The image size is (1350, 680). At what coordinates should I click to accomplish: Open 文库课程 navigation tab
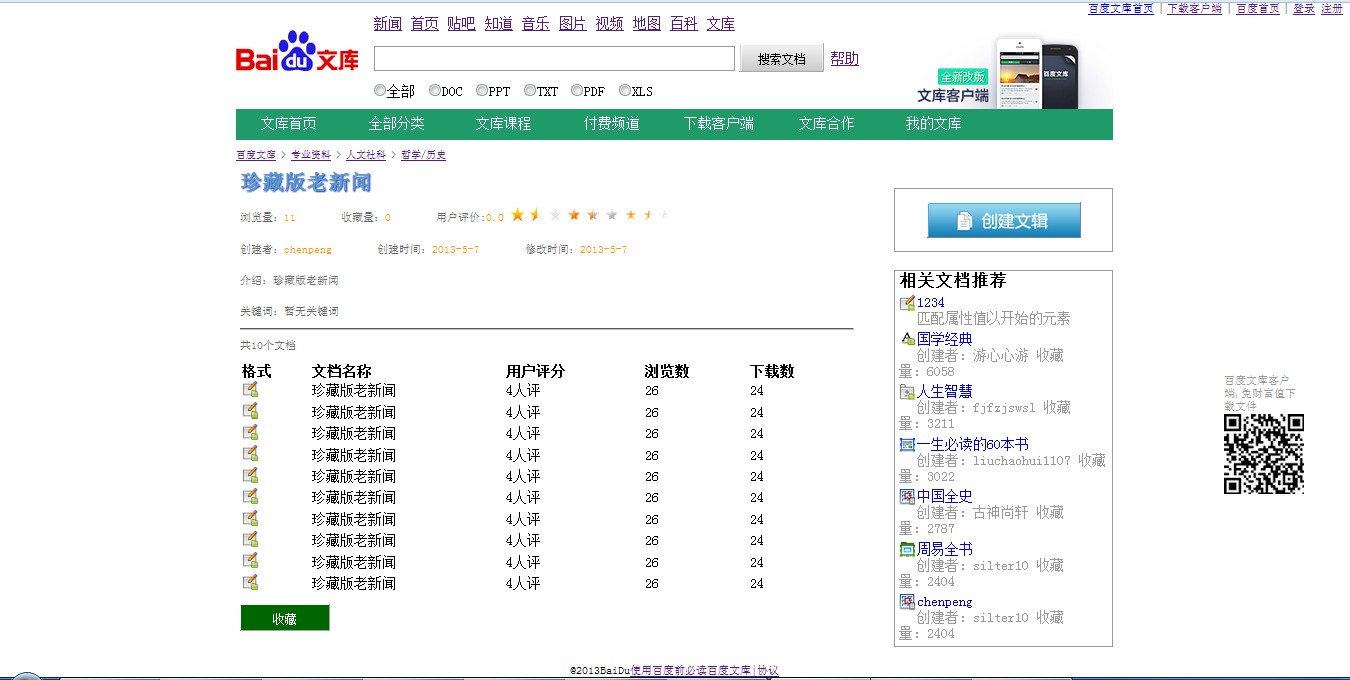(x=503, y=124)
